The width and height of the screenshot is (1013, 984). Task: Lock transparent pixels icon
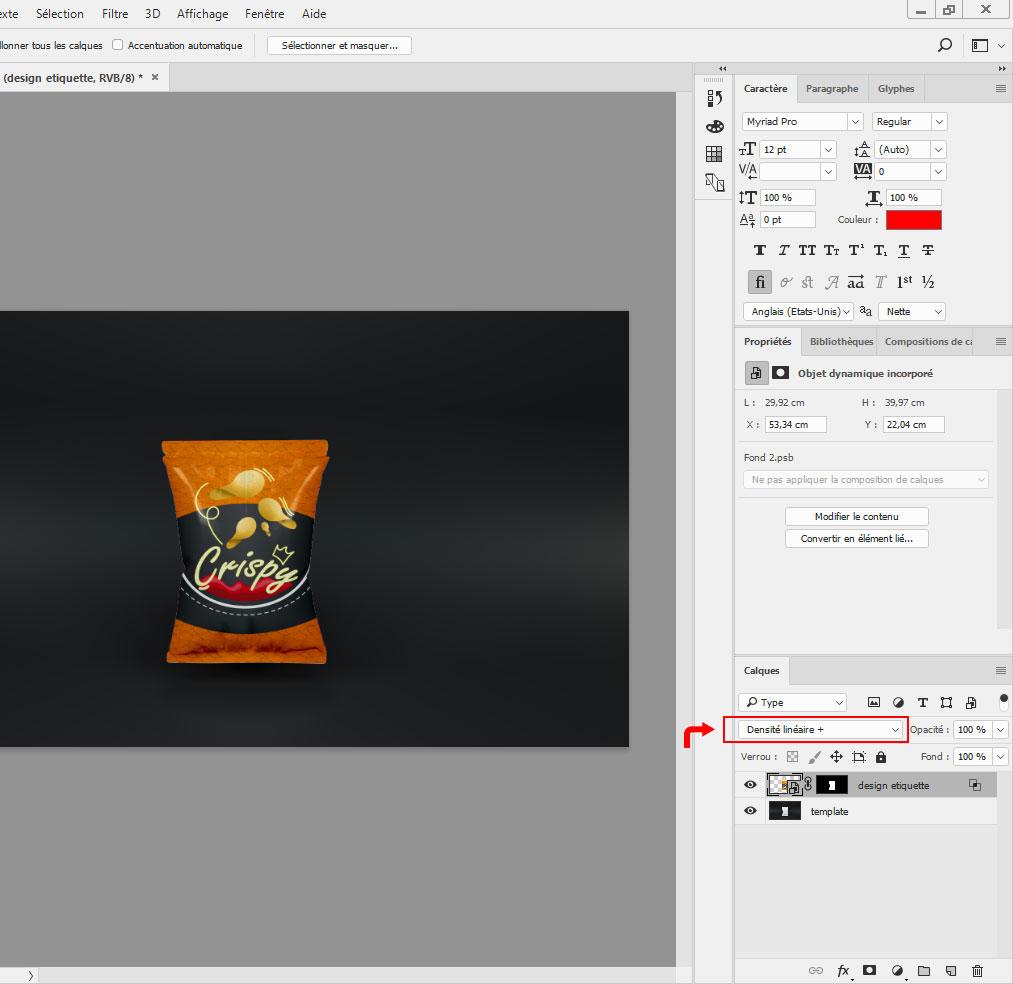(x=792, y=757)
